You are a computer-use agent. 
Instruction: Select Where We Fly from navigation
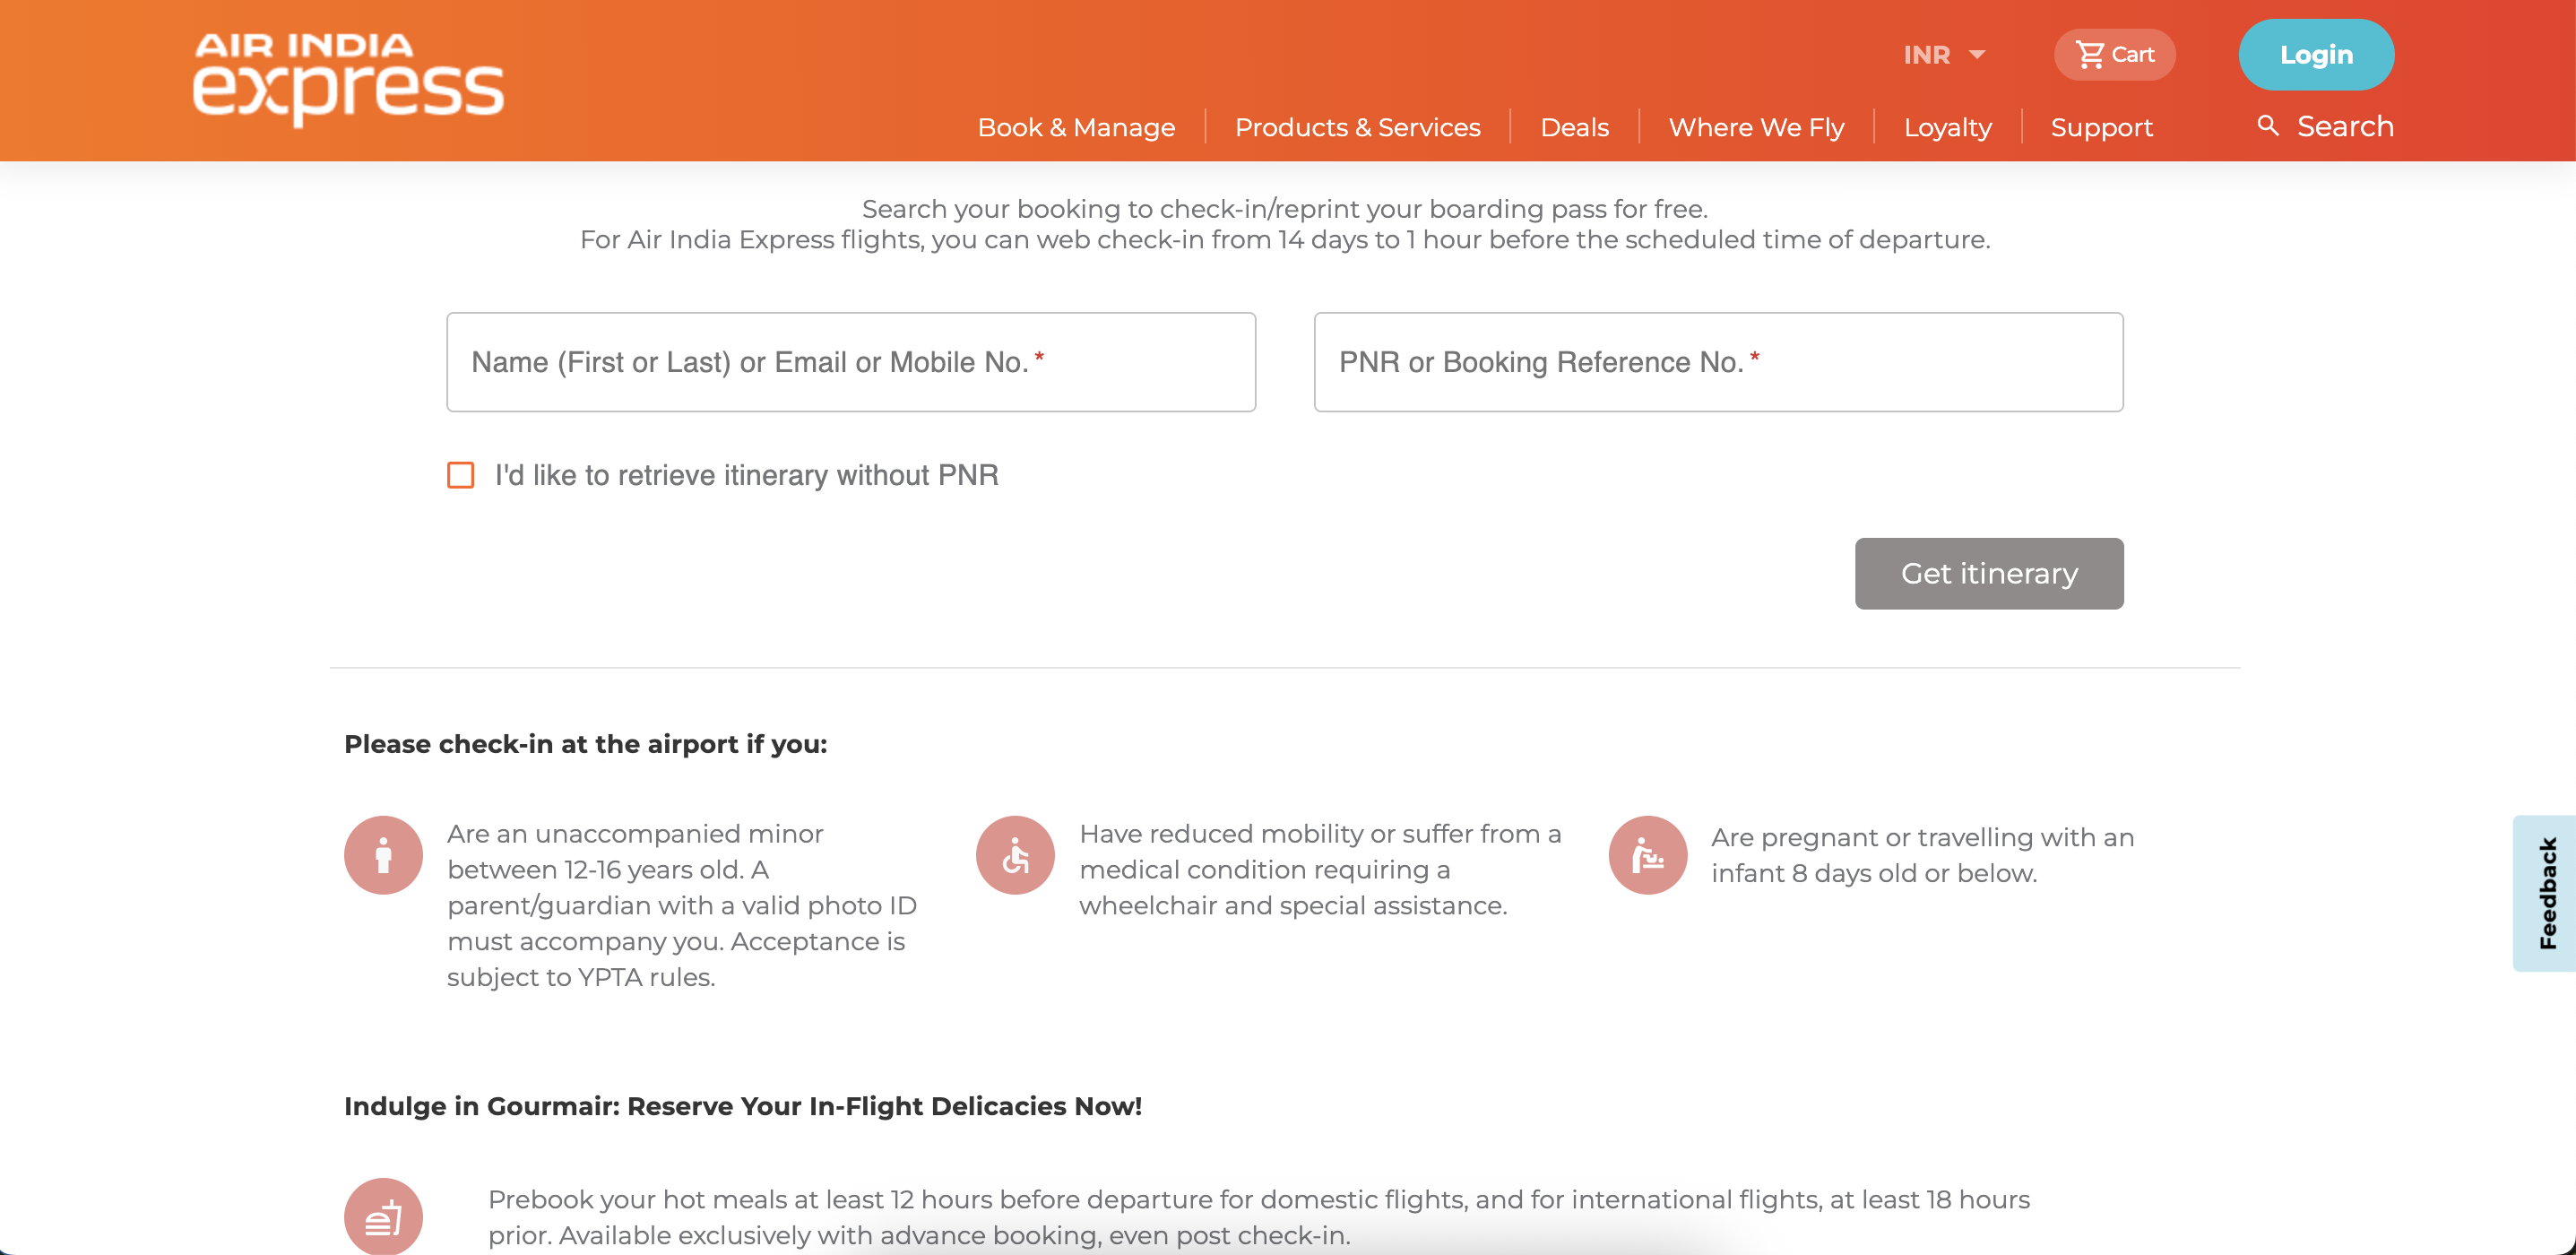pos(1755,127)
